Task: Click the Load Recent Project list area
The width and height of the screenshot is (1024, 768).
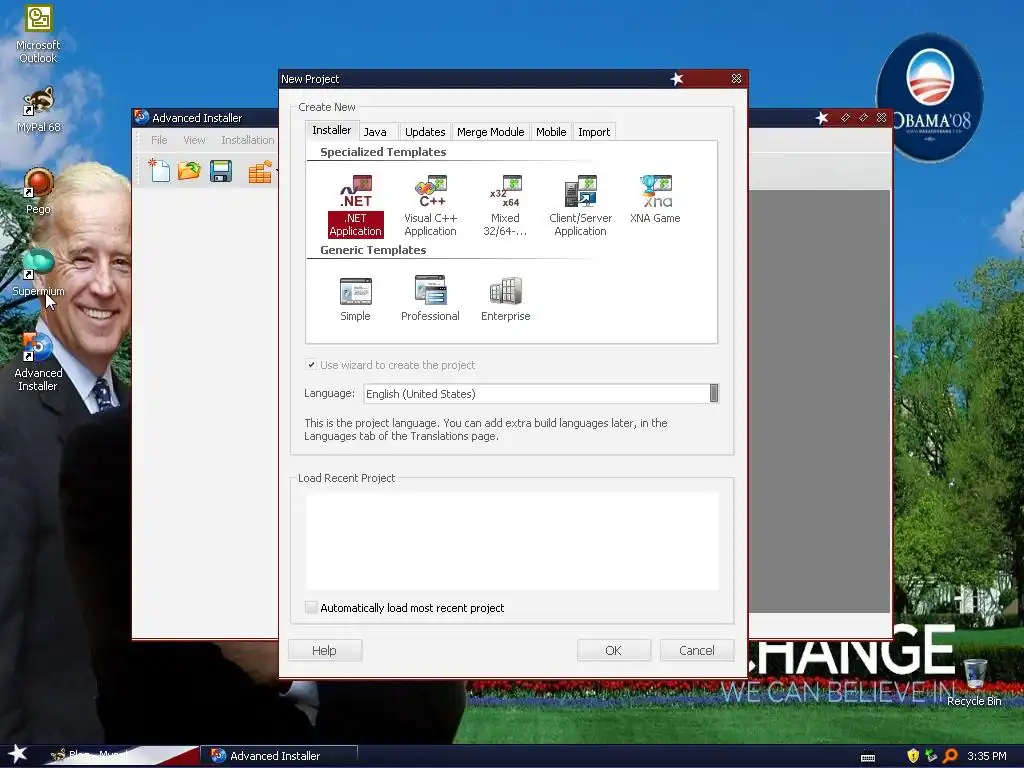Action: (512, 541)
